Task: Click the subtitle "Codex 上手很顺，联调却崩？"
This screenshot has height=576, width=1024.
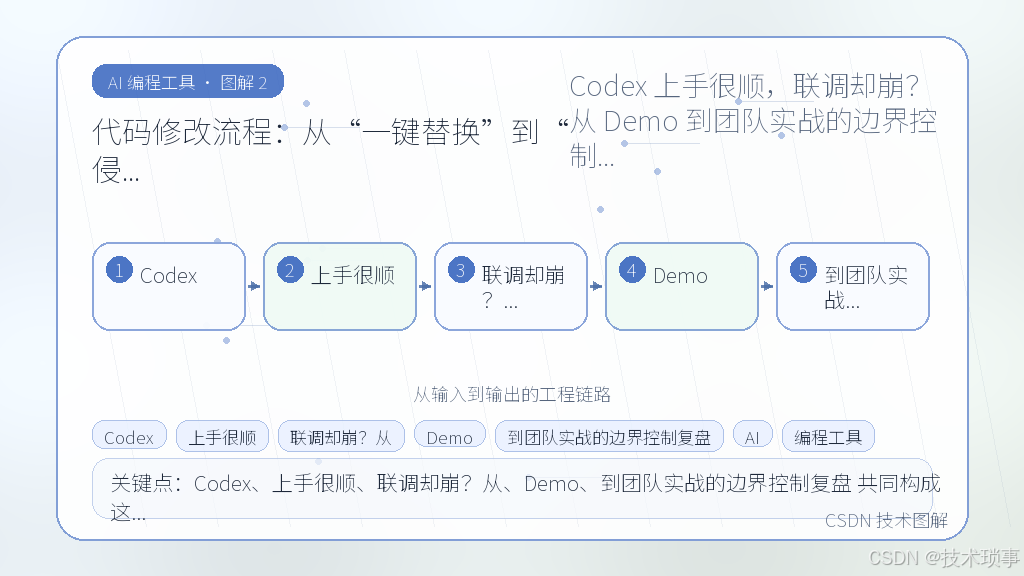Action: click(744, 86)
